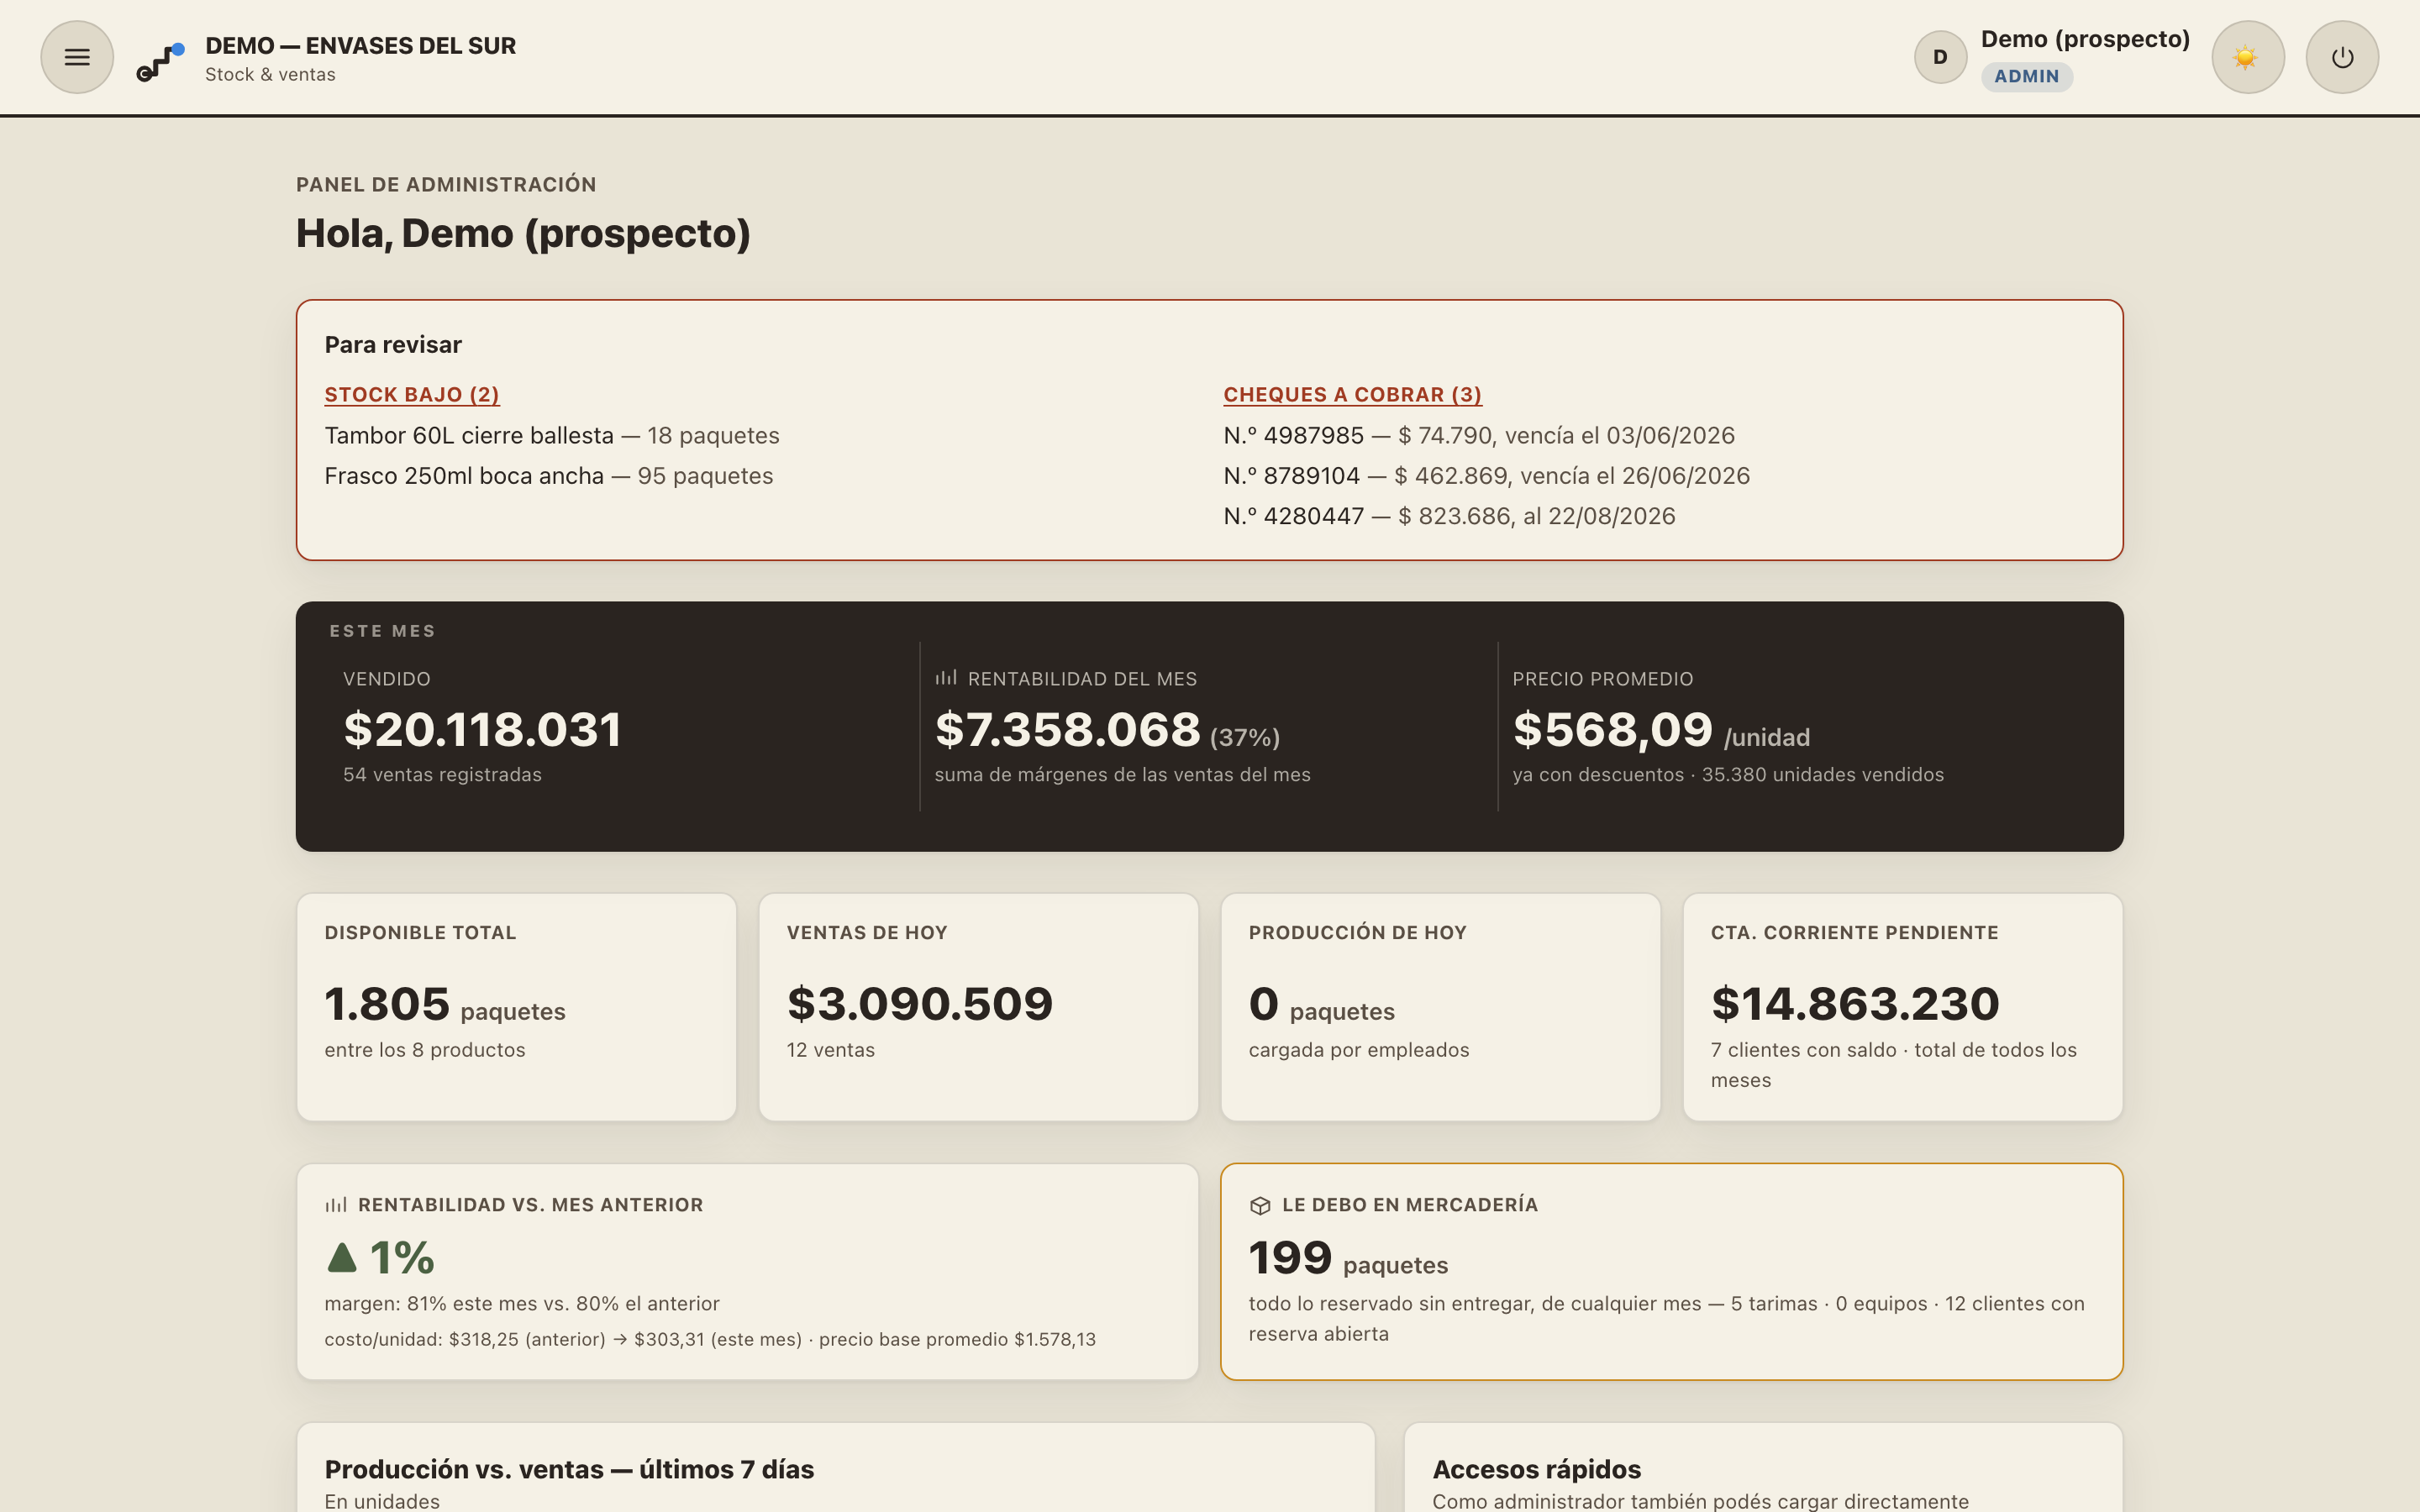The height and width of the screenshot is (1512, 2420).
Task: Click the green up-triangle trend icon
Action: point(342,1257)
